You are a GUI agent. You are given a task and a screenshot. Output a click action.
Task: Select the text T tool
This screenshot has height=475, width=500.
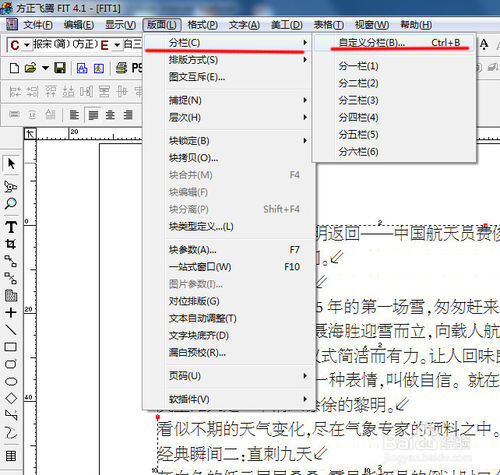tap(11, 227)
